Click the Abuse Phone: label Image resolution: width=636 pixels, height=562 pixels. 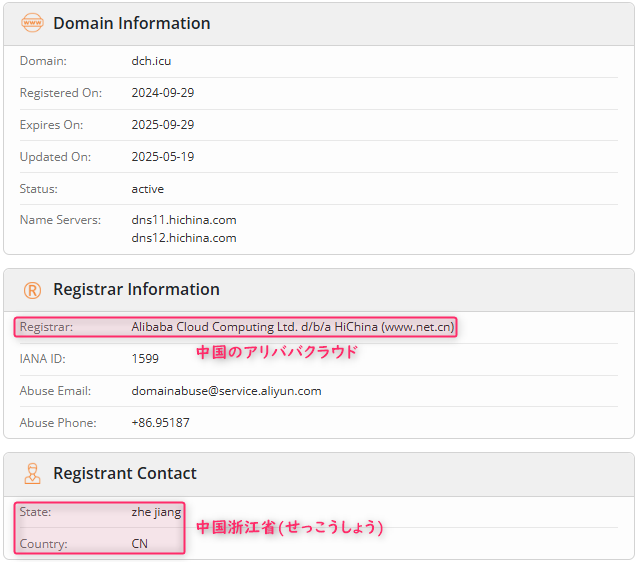coord(58,423)
